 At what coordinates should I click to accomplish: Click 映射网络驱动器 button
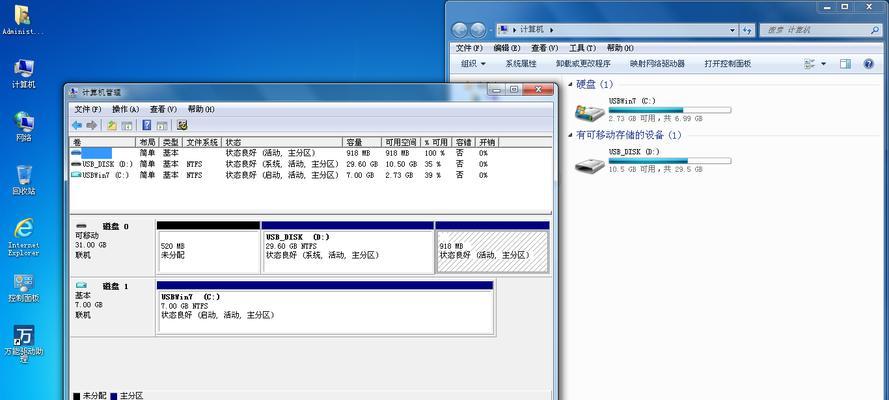coord(657,64)
